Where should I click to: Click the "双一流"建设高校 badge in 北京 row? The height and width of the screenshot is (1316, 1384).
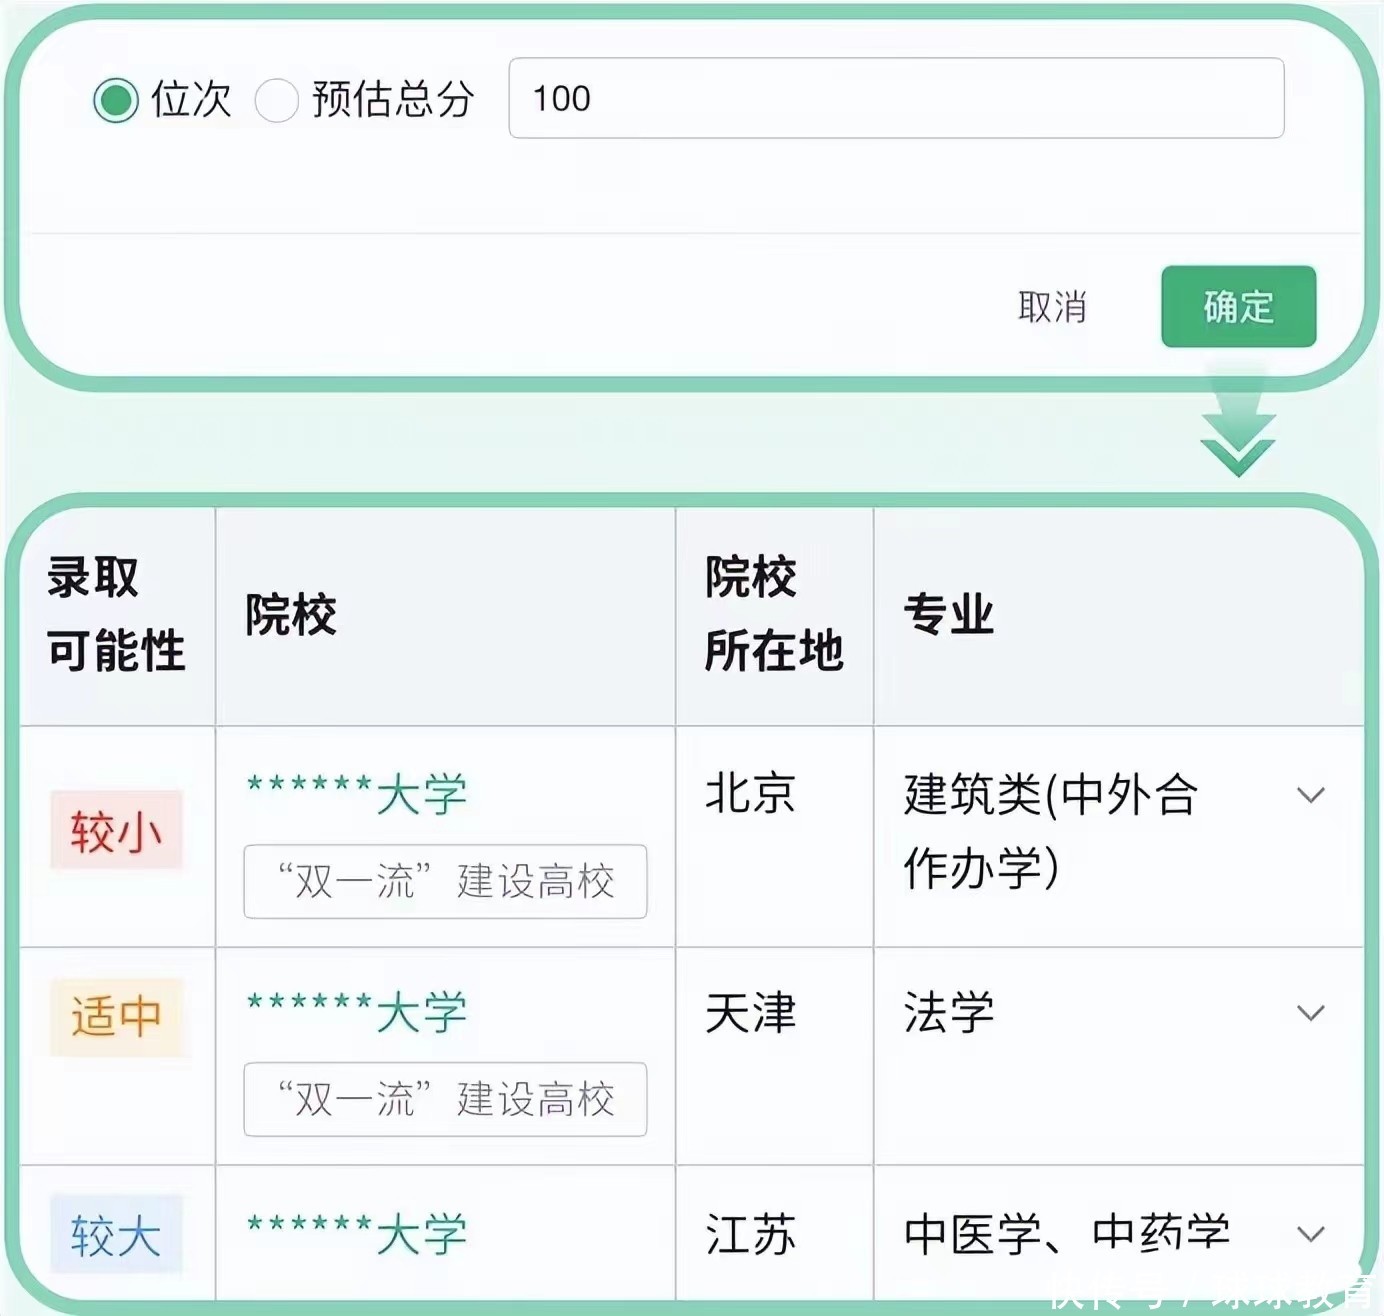445,881
